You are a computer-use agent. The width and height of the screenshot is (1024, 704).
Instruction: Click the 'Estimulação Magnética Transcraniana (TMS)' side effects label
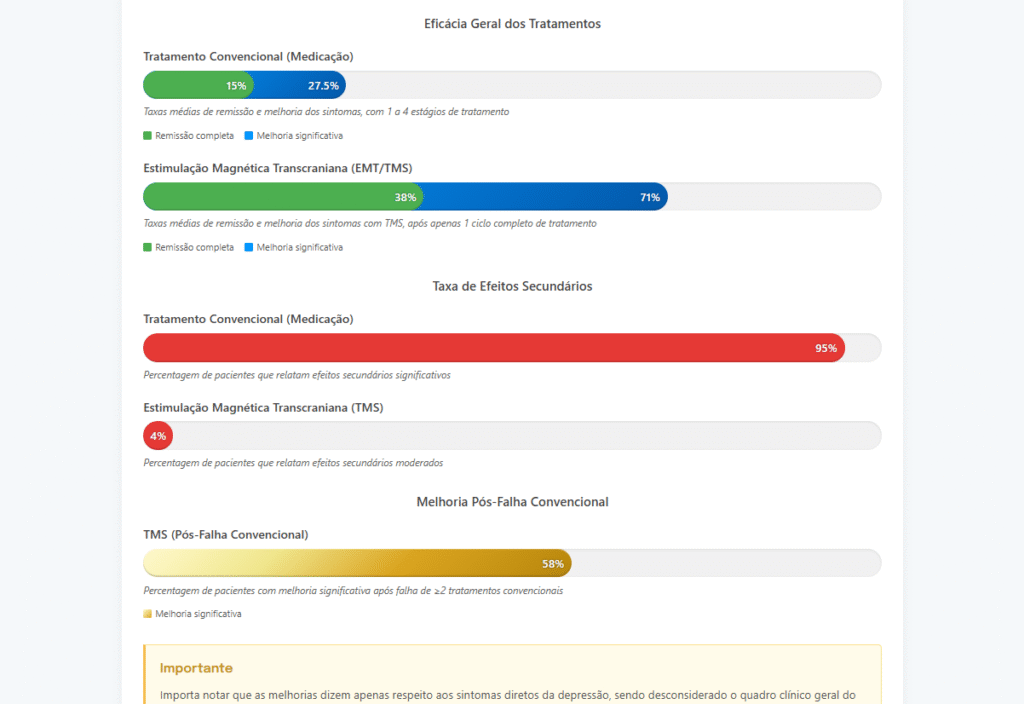click(263, 407)
